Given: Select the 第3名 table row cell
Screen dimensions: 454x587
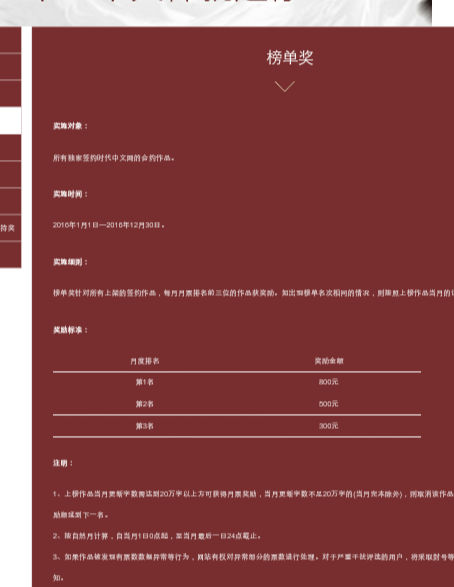Looking at the screenshot, I should point(145,426).
